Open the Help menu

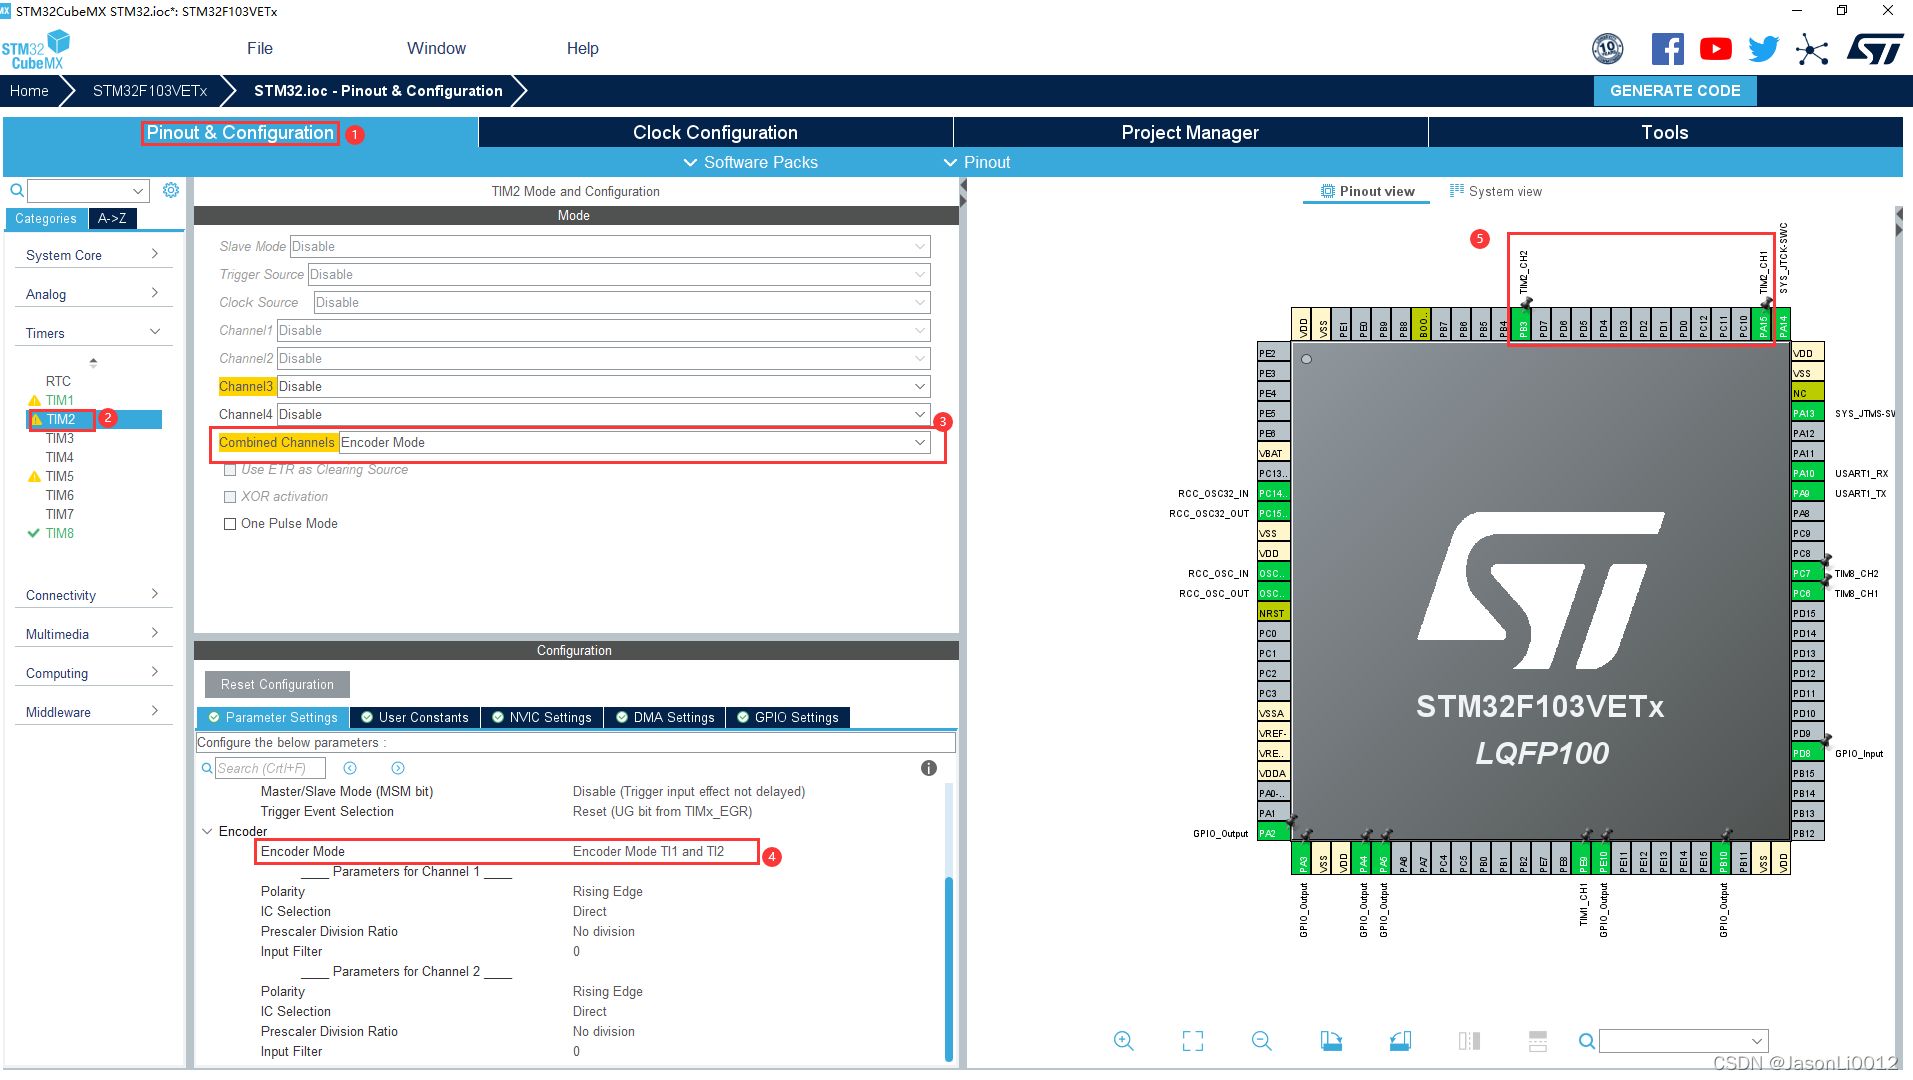coord(582,48)
